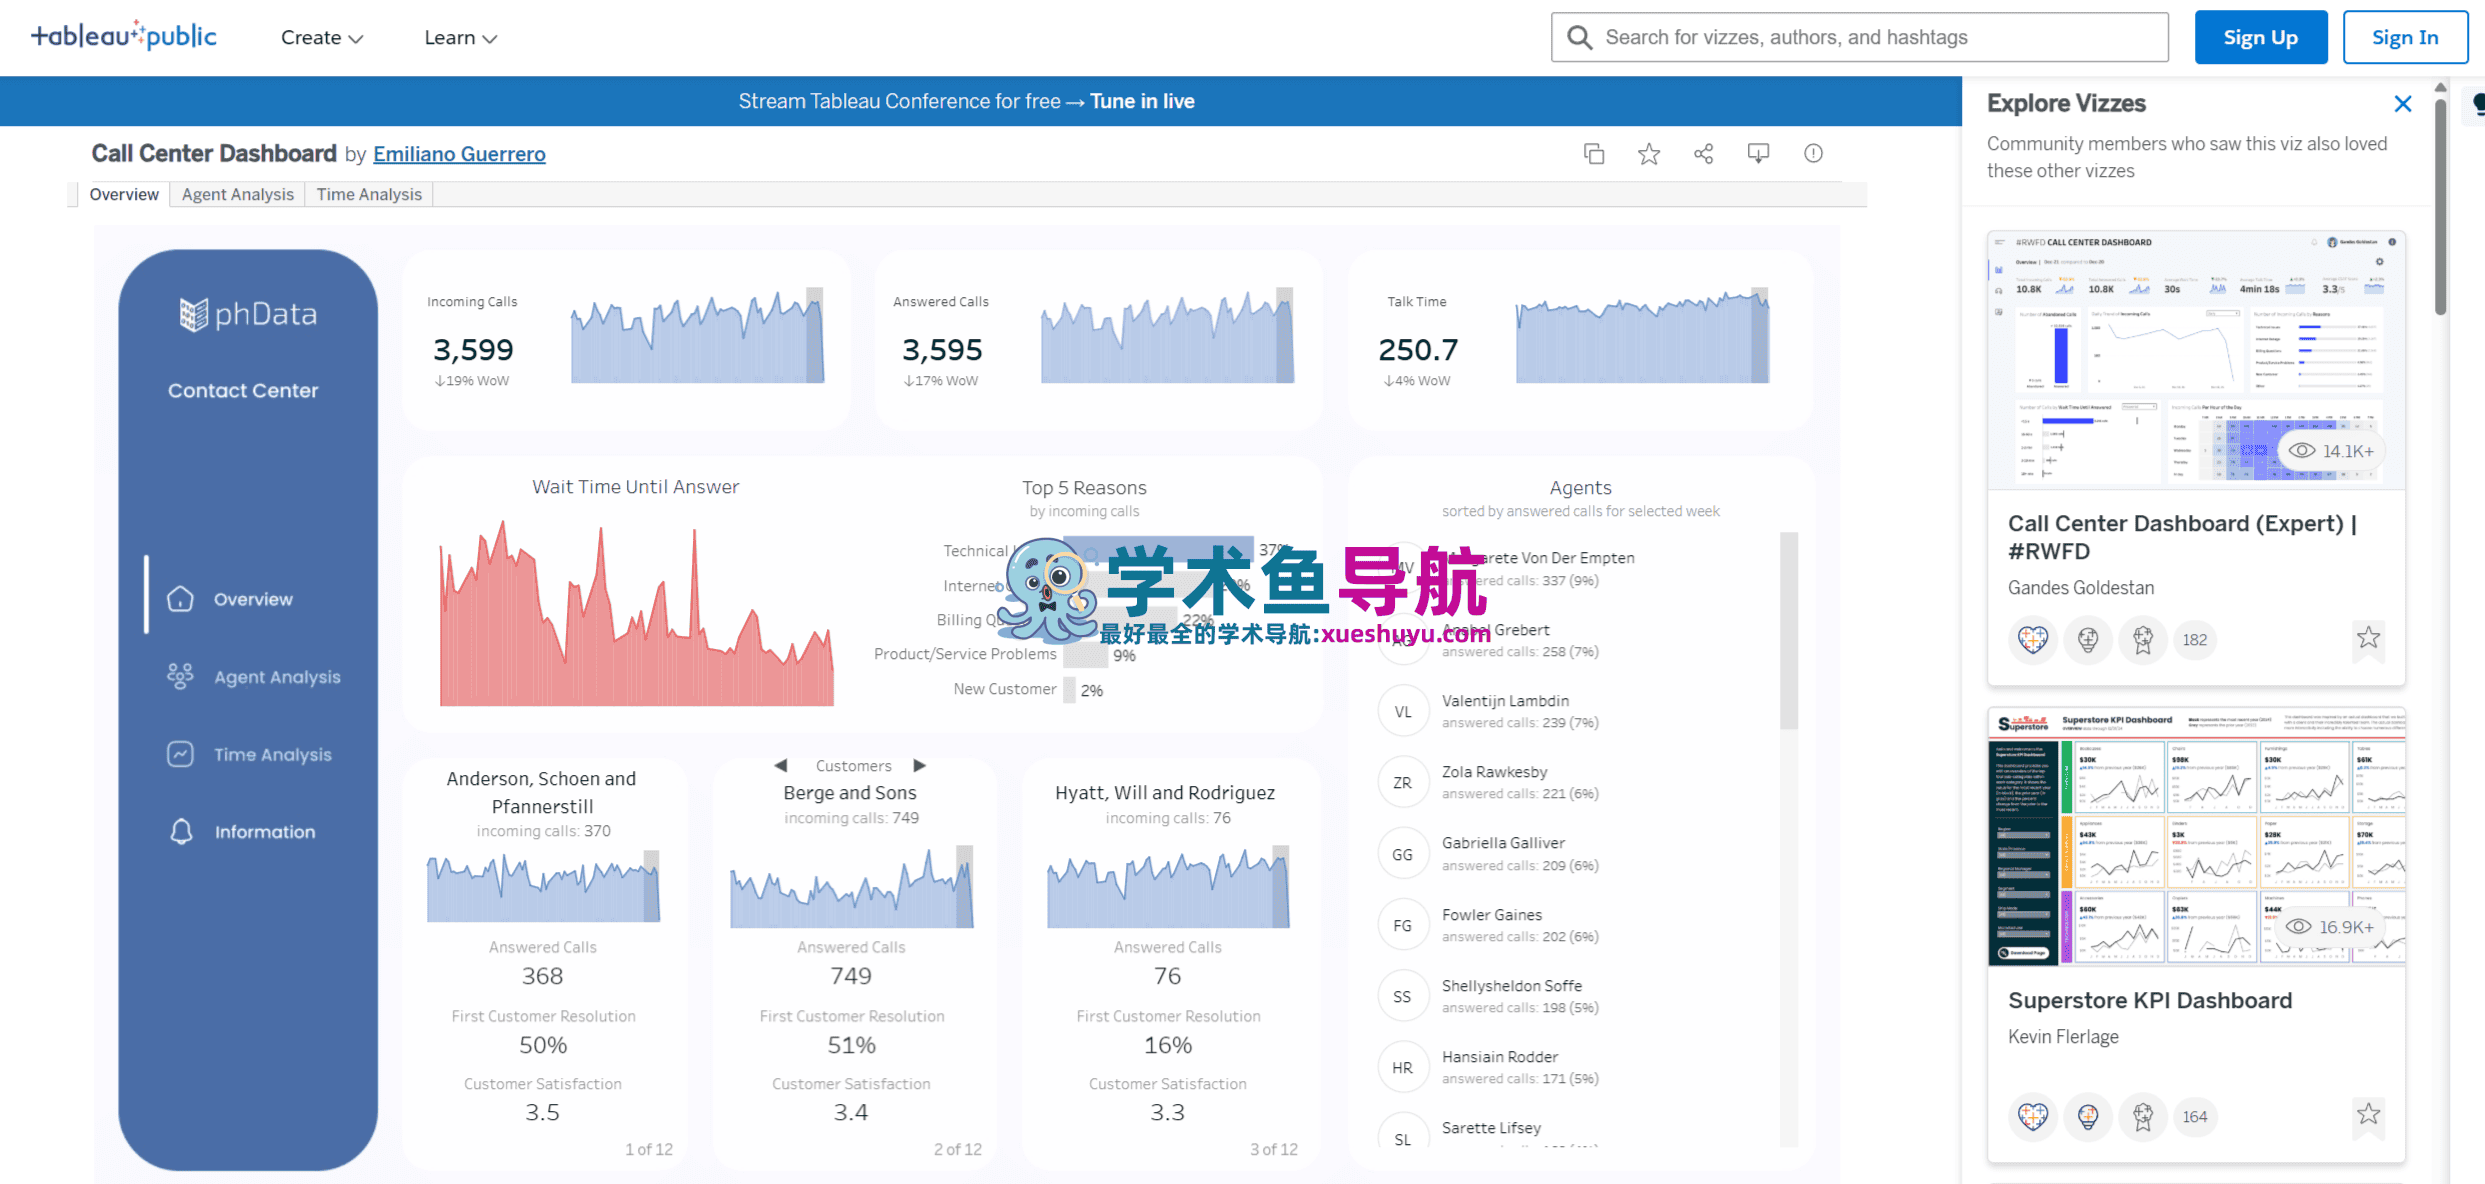2485x1184 pixels.
Task: Open the share icon for this viz
Action: pyautogui.click(x=1704, y=154)
